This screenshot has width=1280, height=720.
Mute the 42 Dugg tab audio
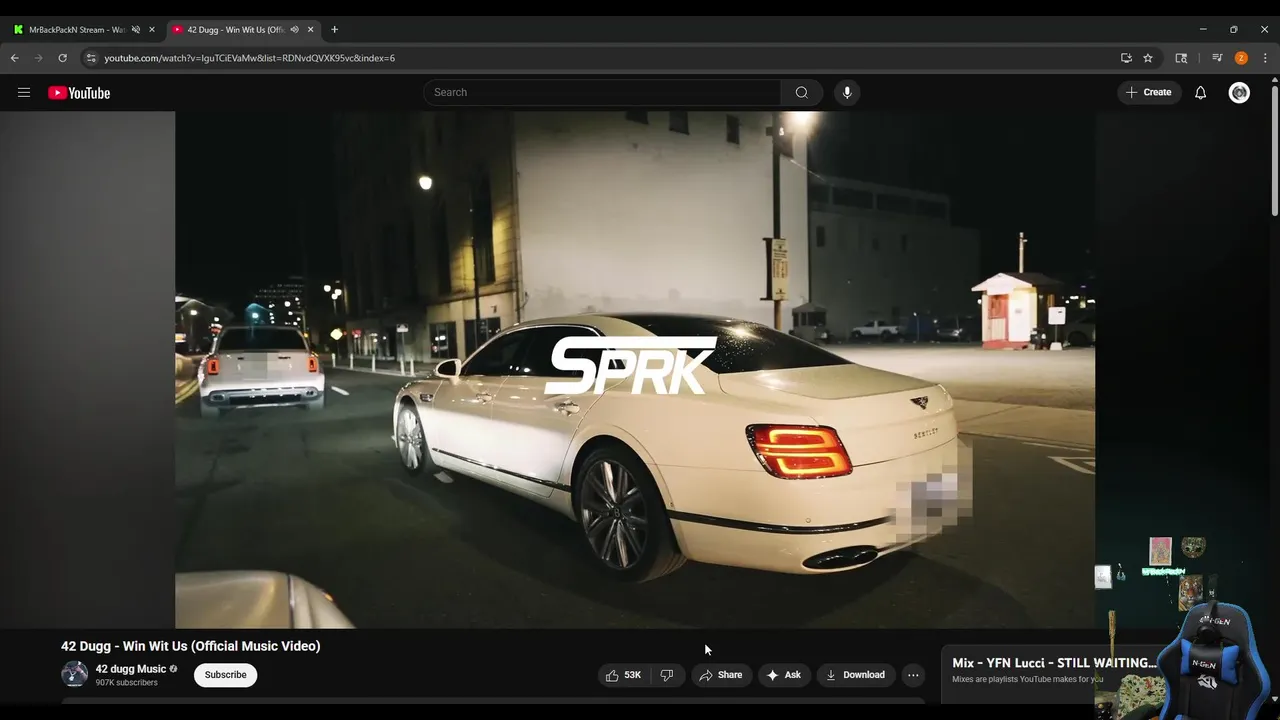click(x=294, y=30)
